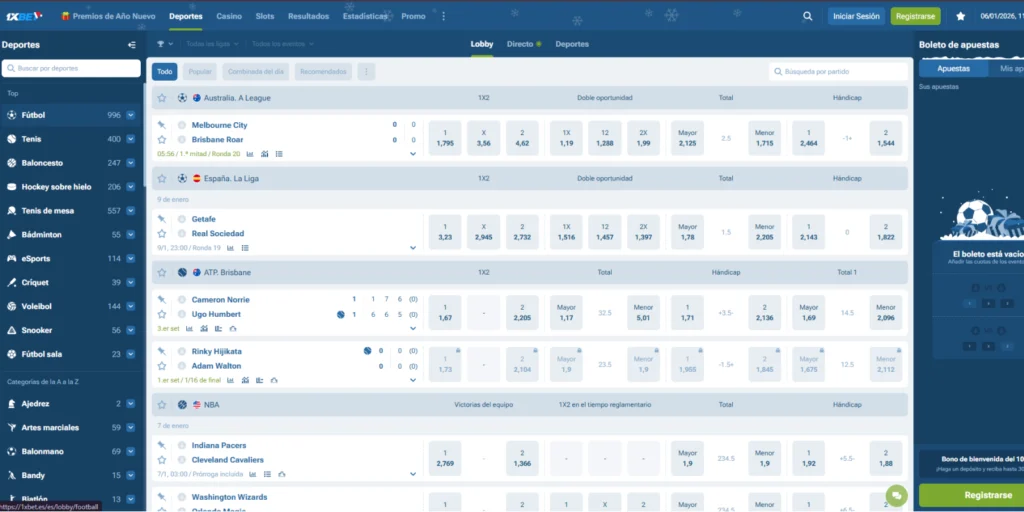Focus the Búsqueda por partido search field
The height and width of the screenshot is (512, 1024).
coord(839,72)
